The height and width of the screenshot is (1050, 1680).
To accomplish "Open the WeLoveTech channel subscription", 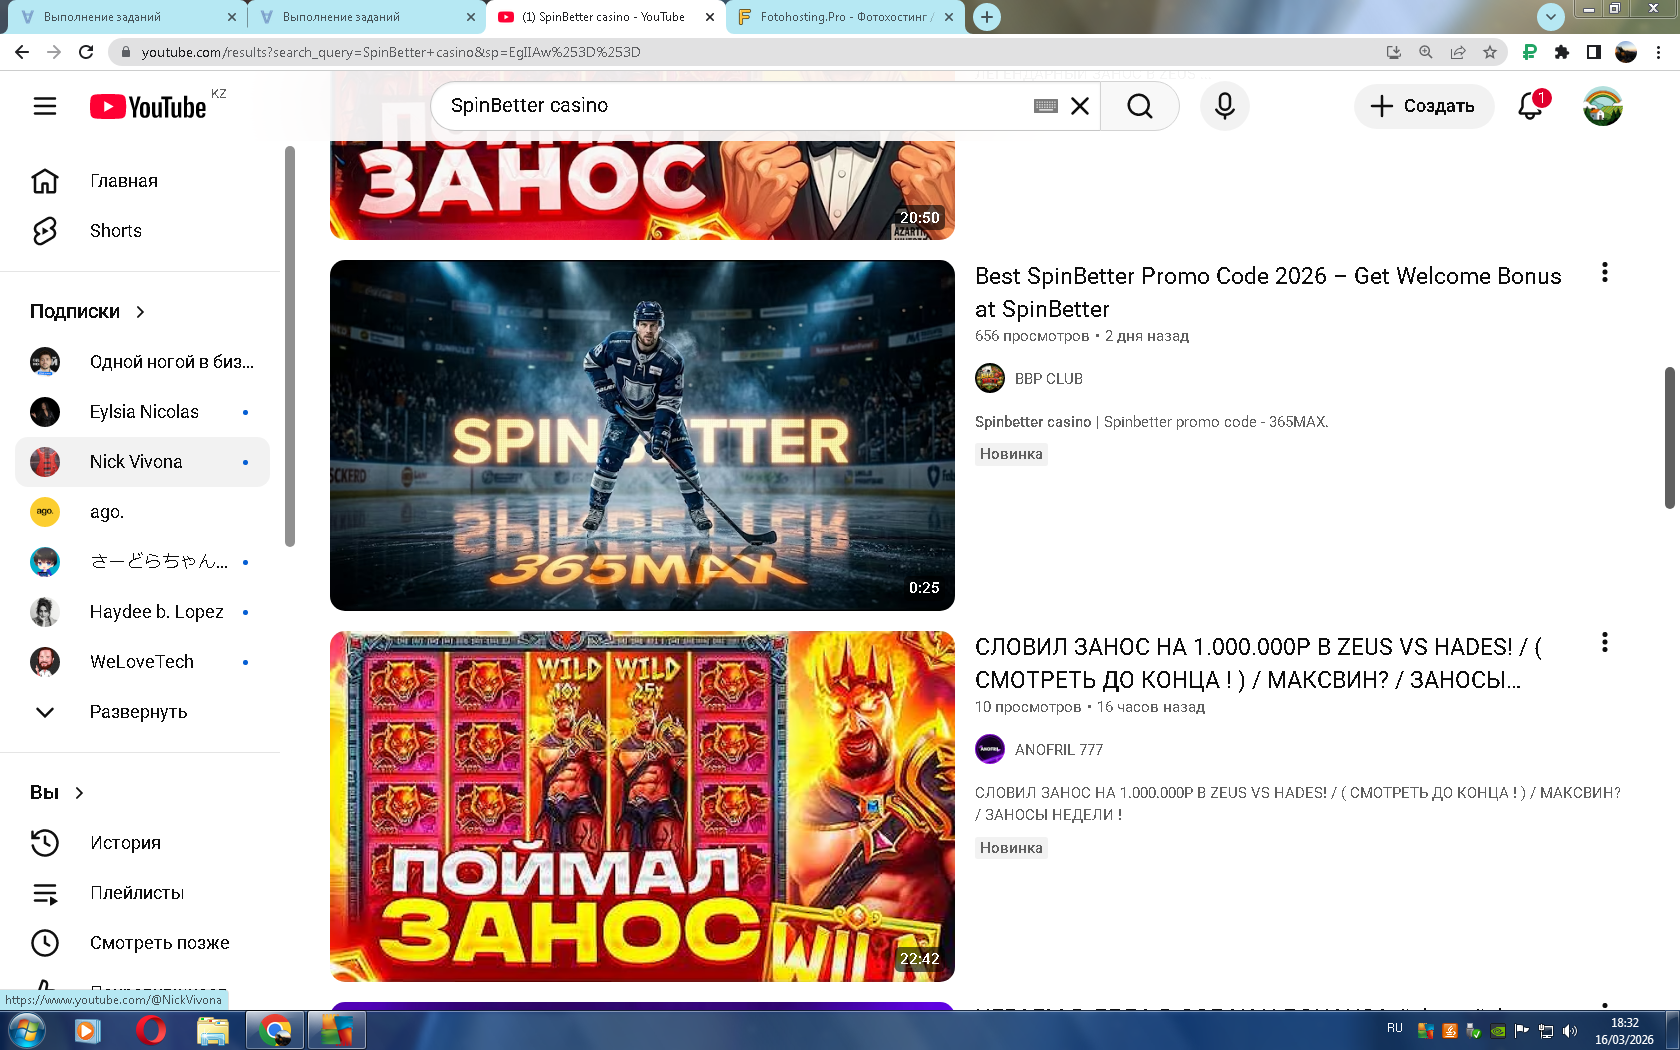I will click(143, 662).
